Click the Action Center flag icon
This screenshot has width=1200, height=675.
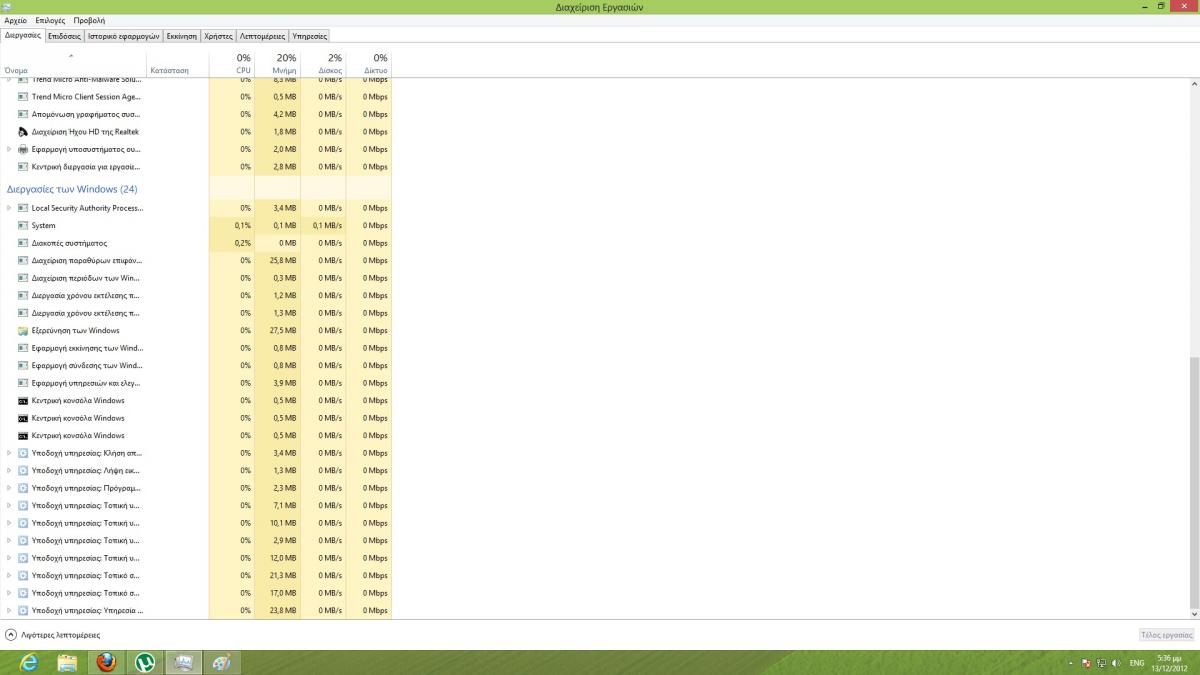coord(1086,663)
